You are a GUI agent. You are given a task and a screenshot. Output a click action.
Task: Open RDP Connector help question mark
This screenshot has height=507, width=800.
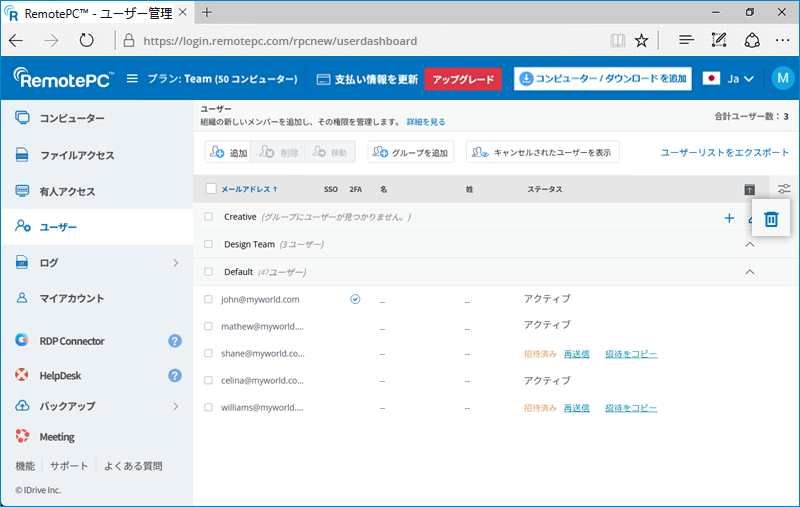pos(175,341)
